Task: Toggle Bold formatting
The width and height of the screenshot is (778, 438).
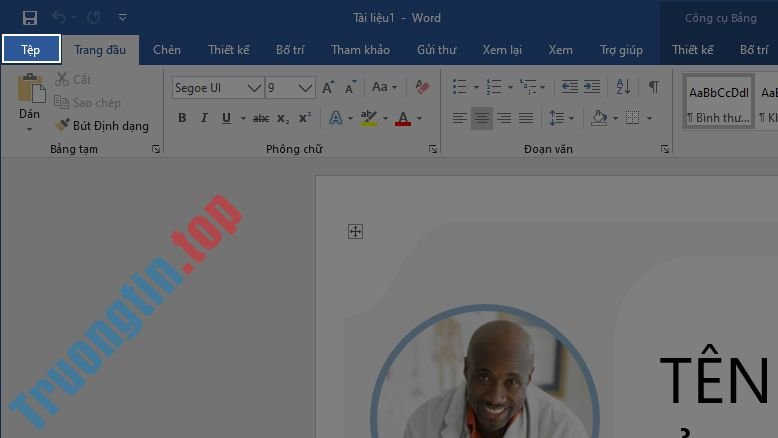Action: click(182, 118)
